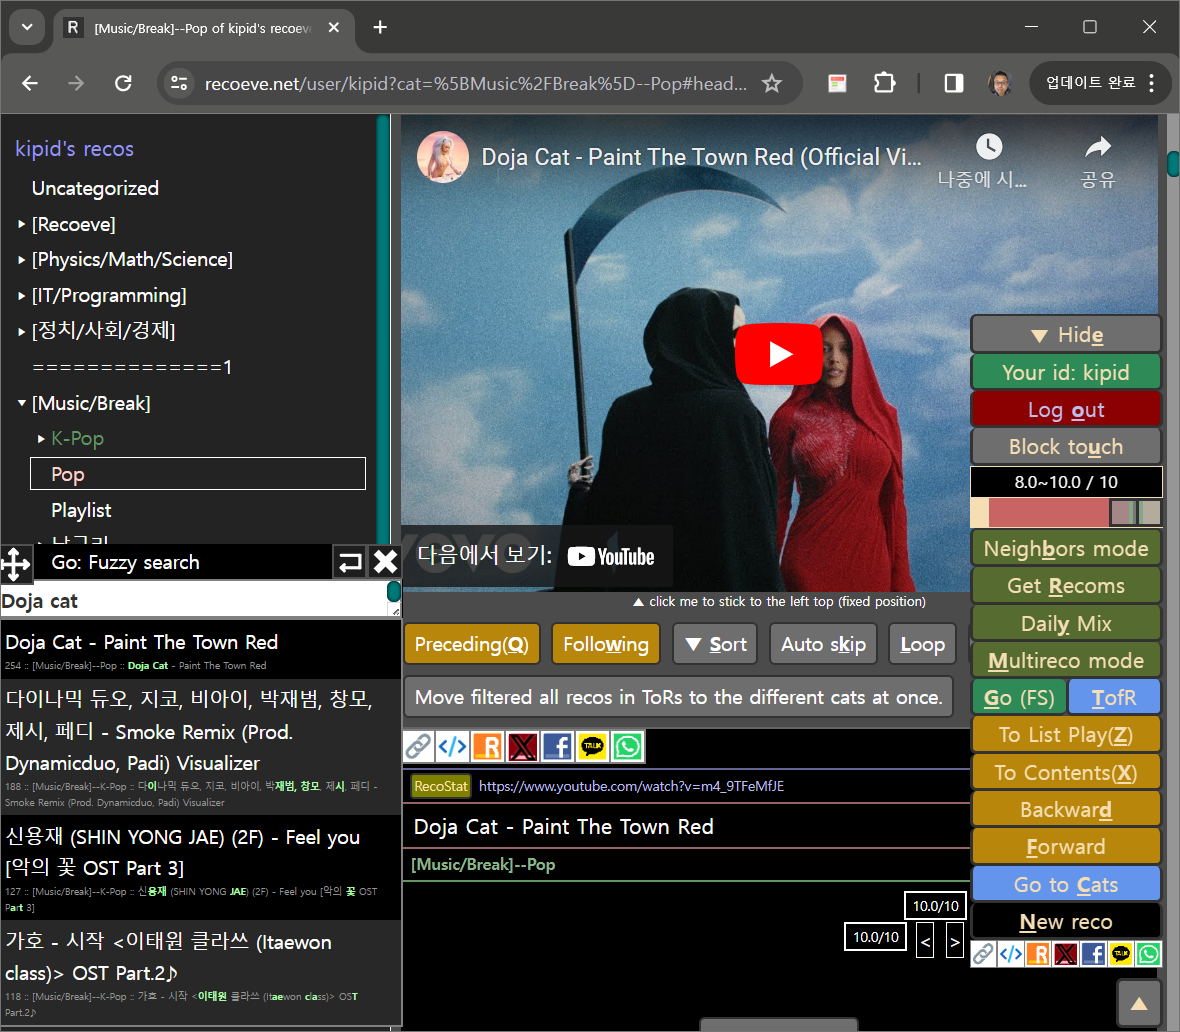This screenshot has height=1032, width=1180.
Task: Share to Facebook icon in upper share row
Action: point(557,747)
